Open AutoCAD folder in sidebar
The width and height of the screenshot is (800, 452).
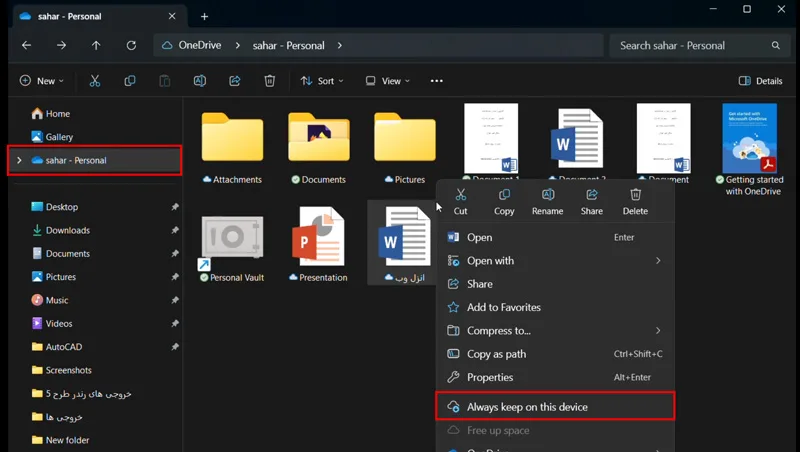coord(57,347)
